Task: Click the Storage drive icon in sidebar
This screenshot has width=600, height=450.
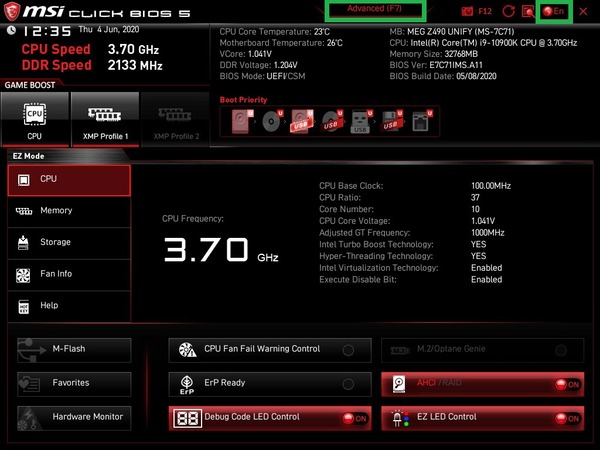Action: click(x=23, y=243)
